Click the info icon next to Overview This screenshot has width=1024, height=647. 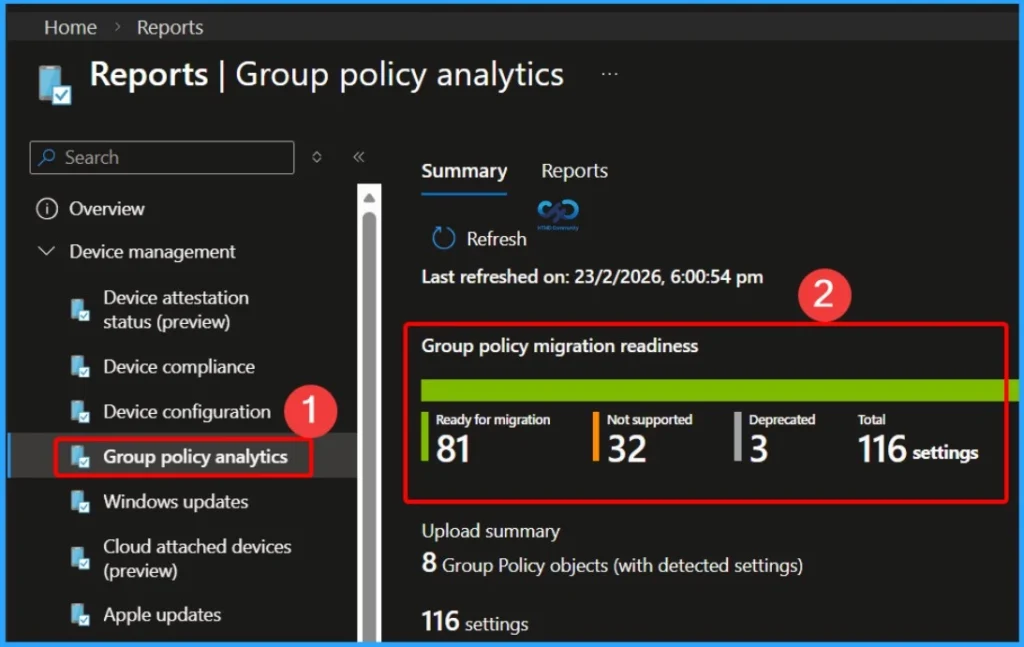47,209
